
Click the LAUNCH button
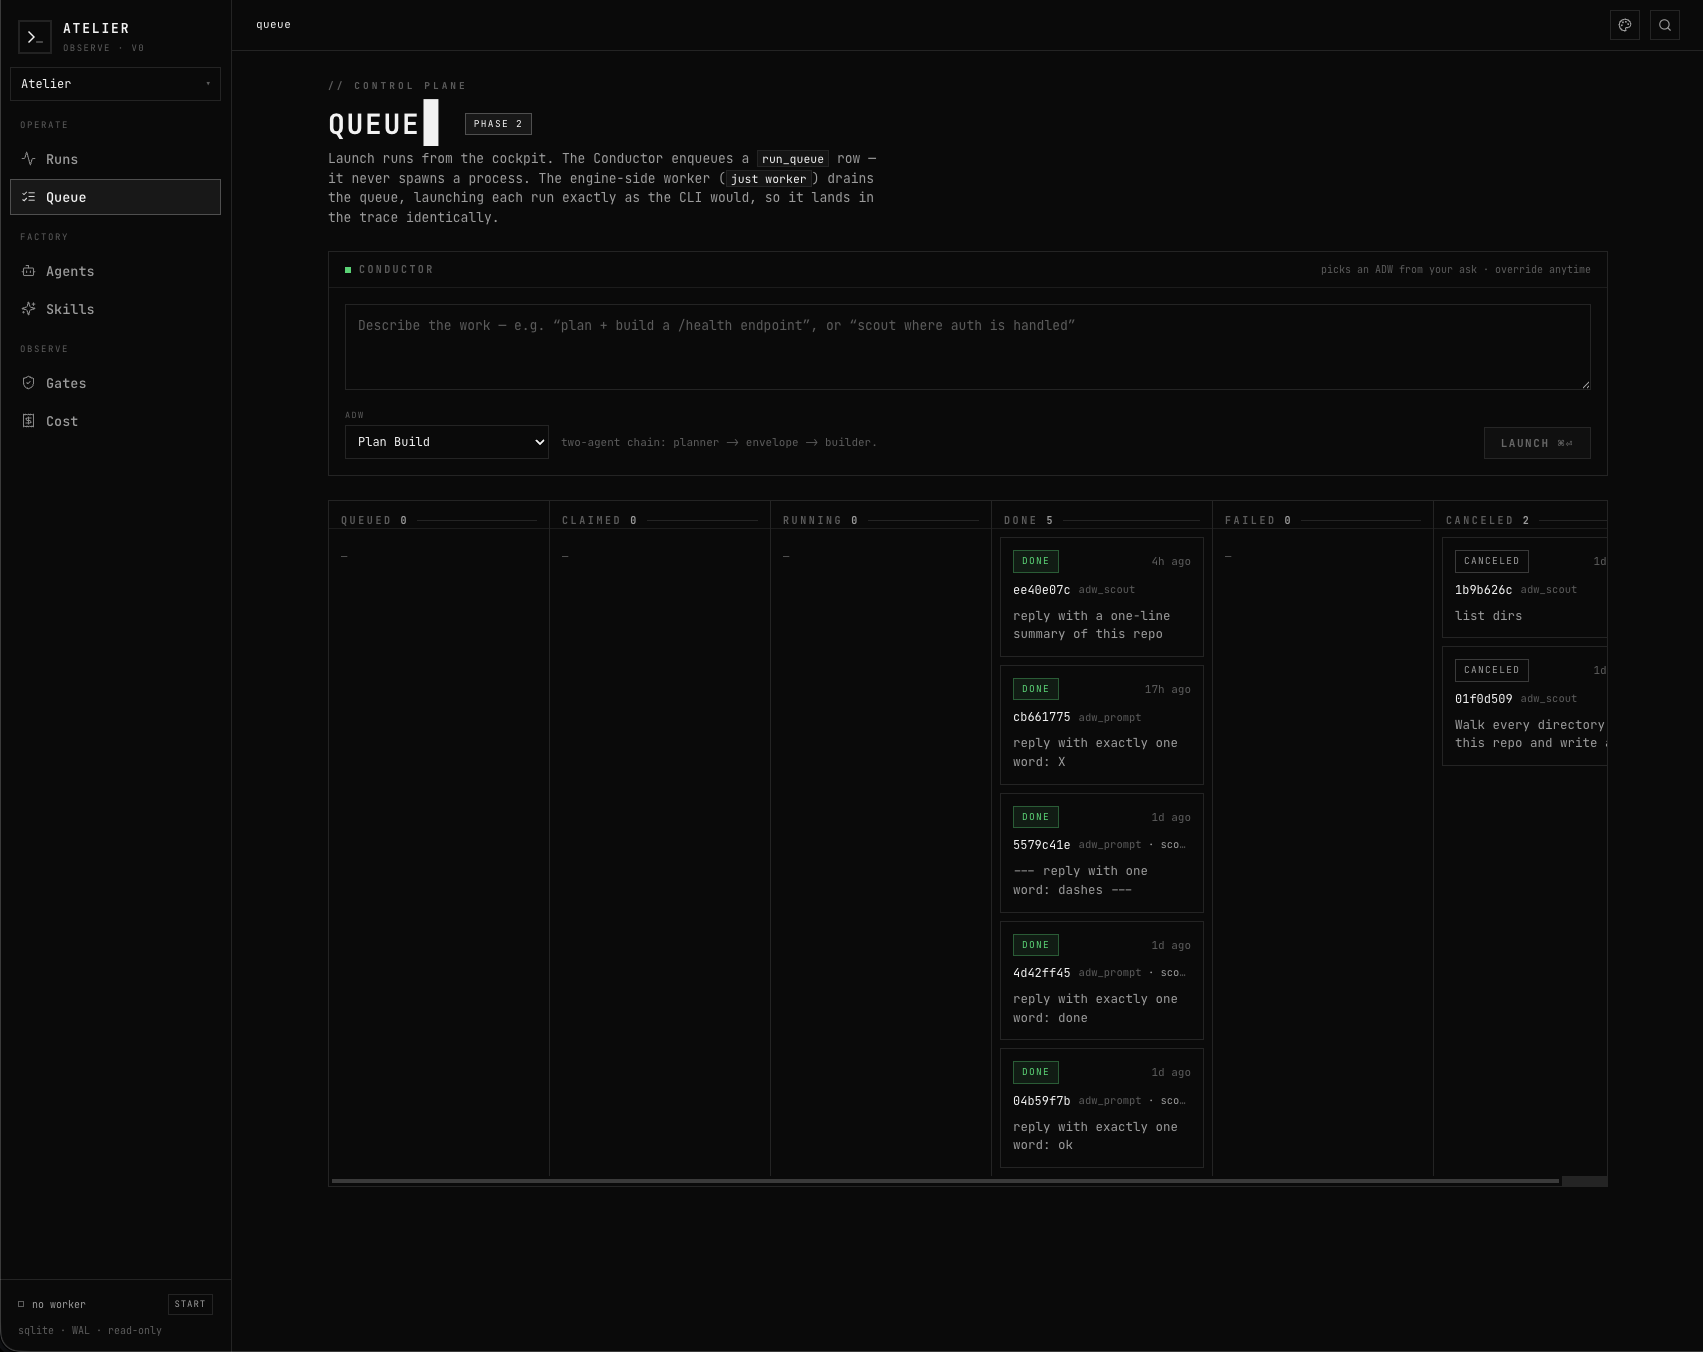pyautogui.click(x=1537, y=443)
